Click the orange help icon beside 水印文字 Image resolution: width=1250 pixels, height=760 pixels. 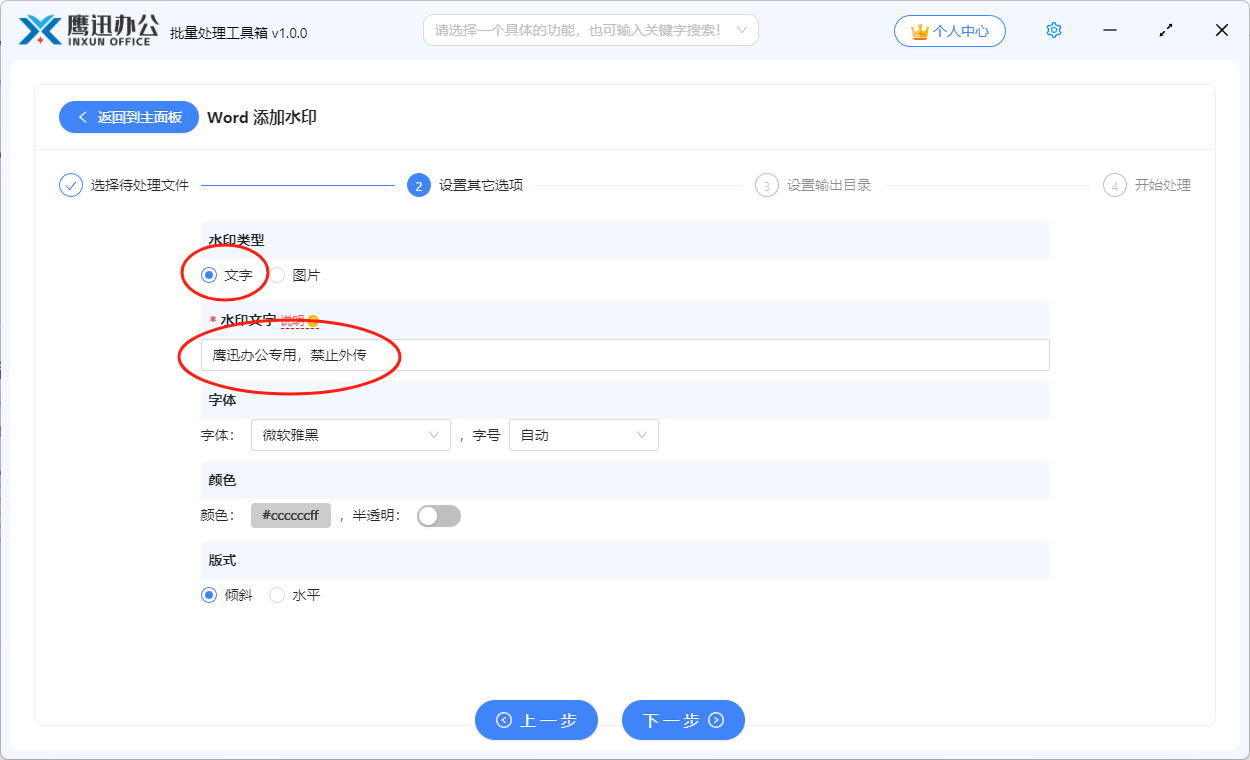[x=313, y=321]
